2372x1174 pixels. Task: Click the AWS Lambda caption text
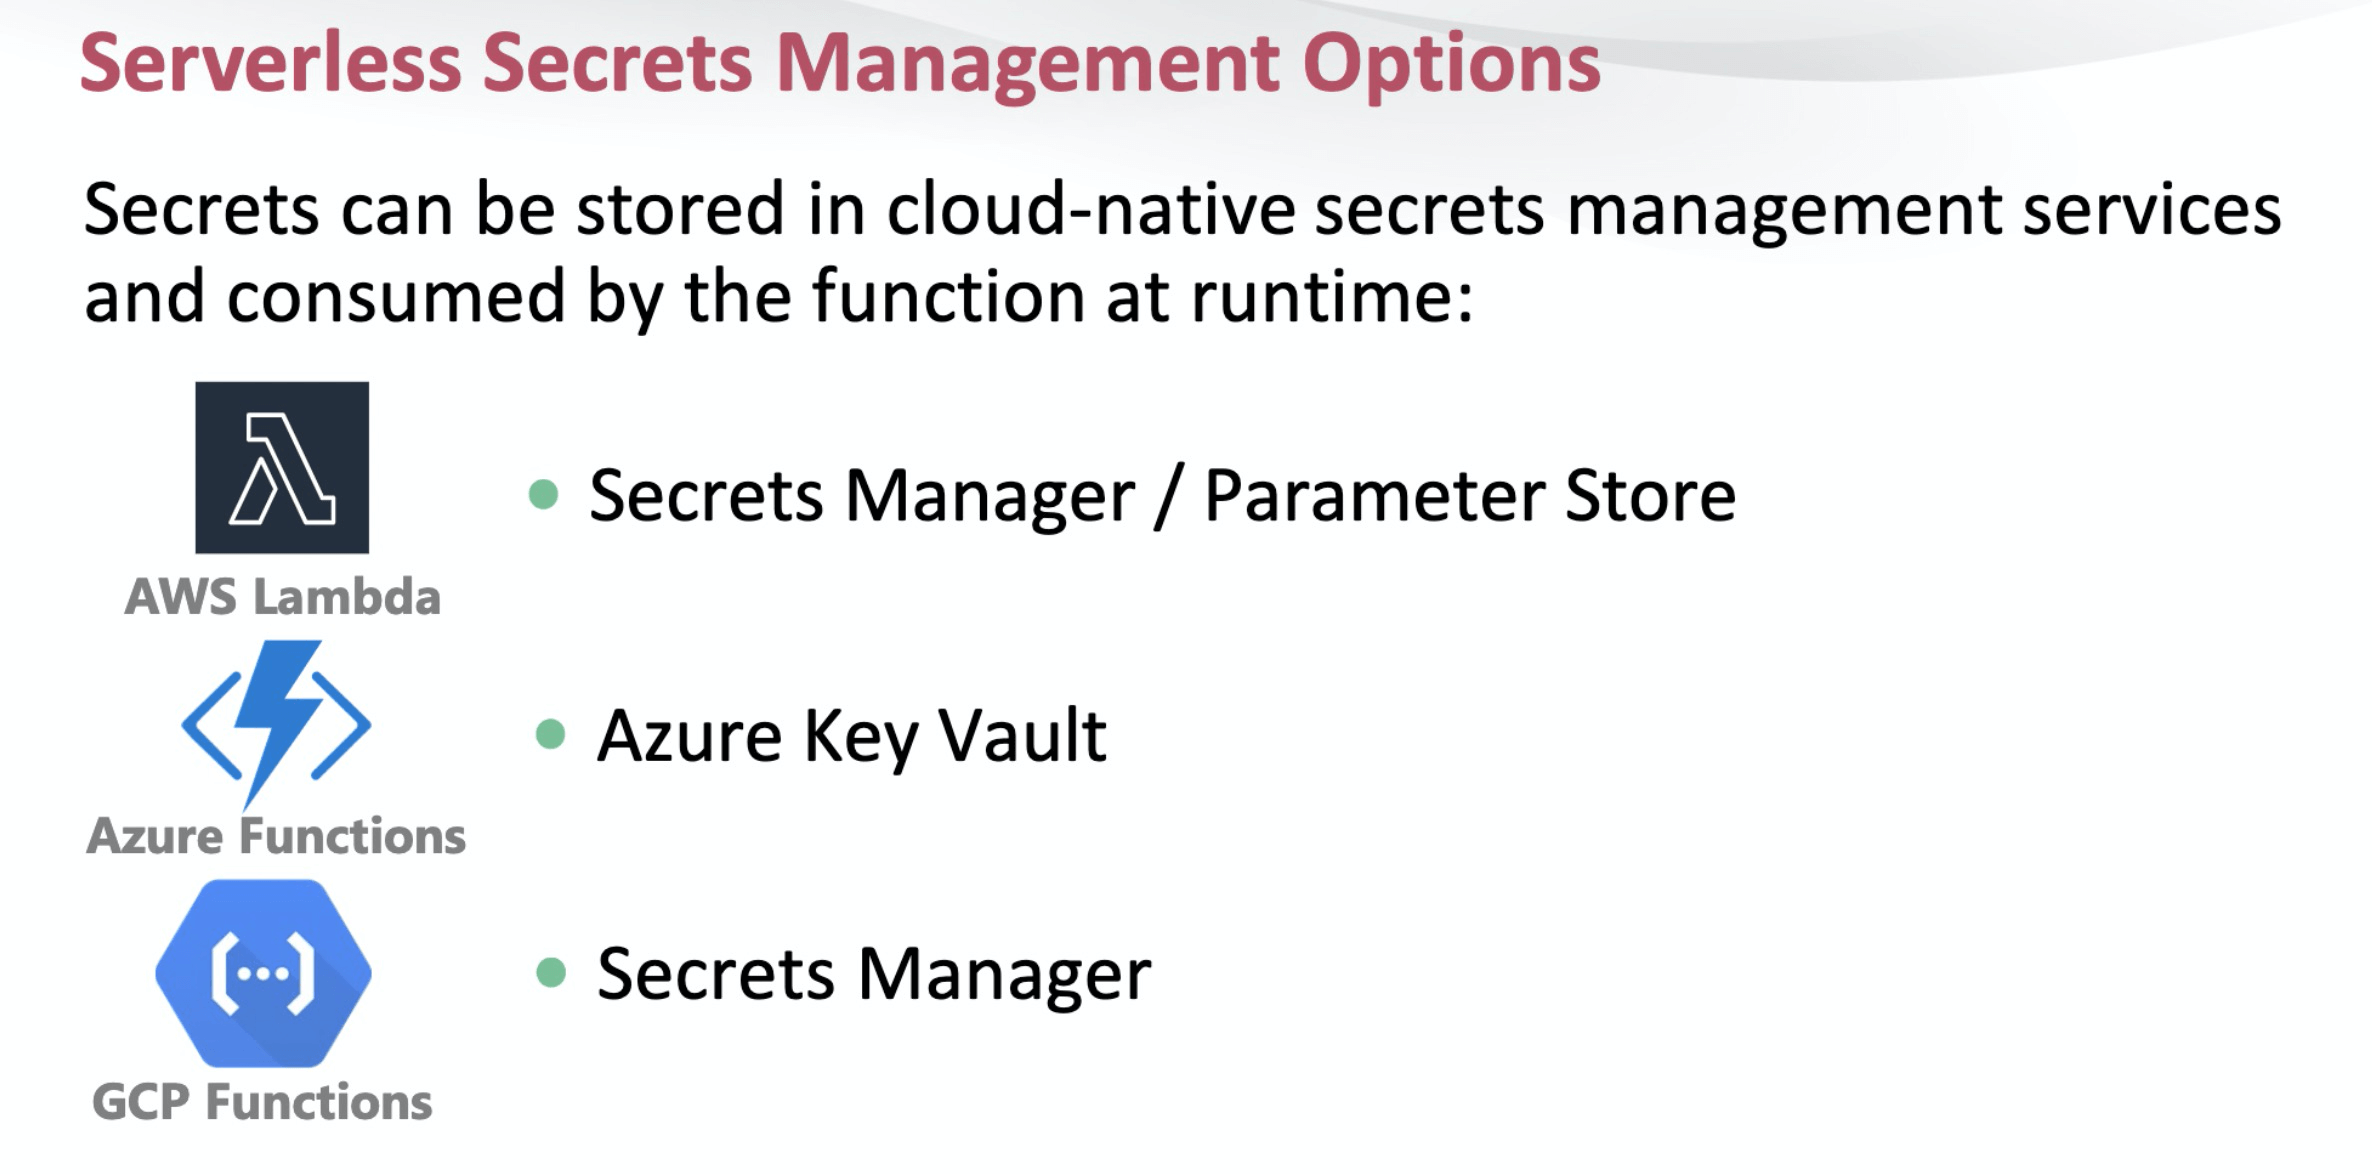(282, 597)
